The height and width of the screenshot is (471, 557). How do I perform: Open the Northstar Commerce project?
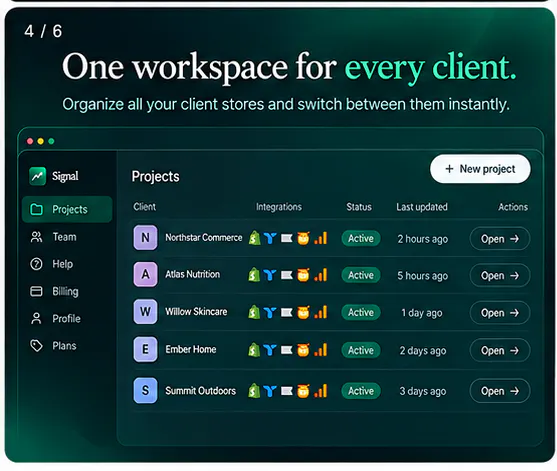point(500,239)
